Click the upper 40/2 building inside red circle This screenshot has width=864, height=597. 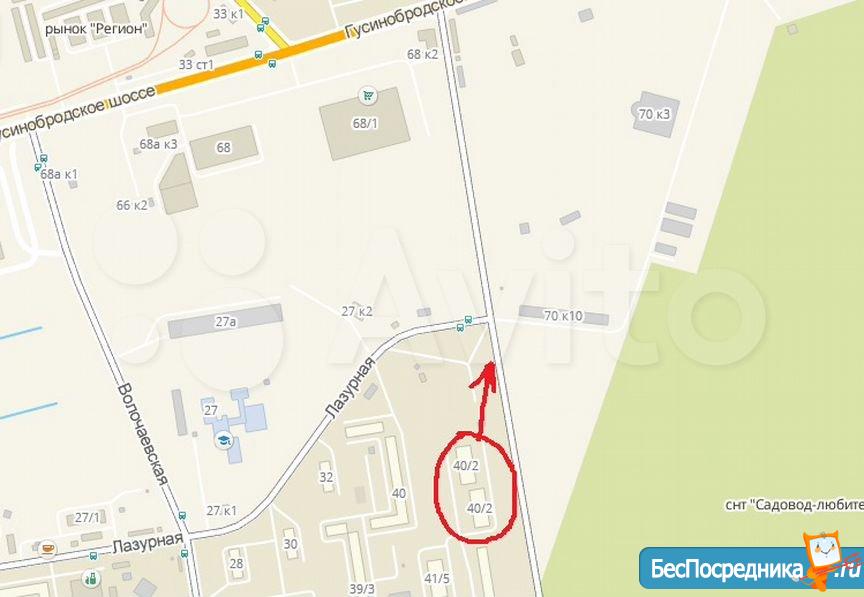[x=466, y=466]
